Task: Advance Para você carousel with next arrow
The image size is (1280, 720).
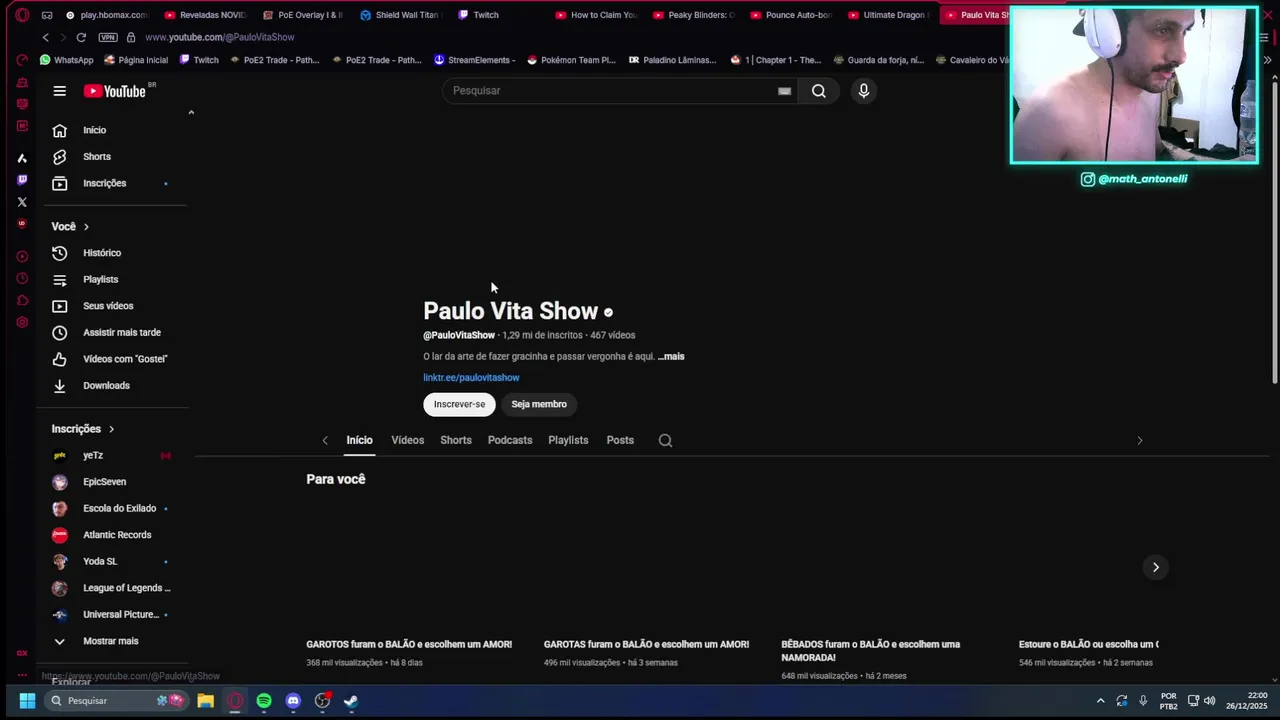Action: 1155,567
